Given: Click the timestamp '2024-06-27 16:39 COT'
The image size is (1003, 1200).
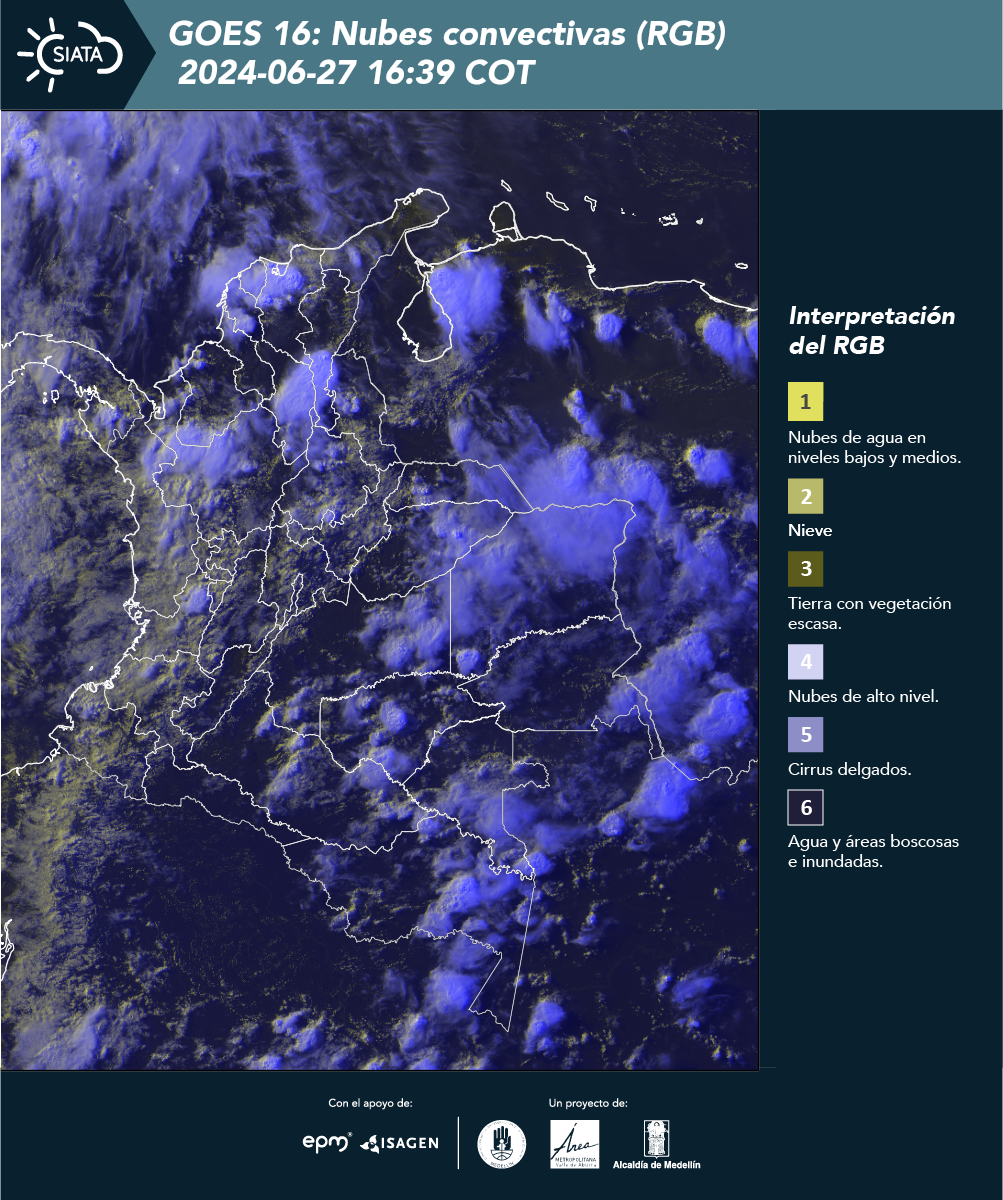Looking at the screenshot, I should point(356,72).
